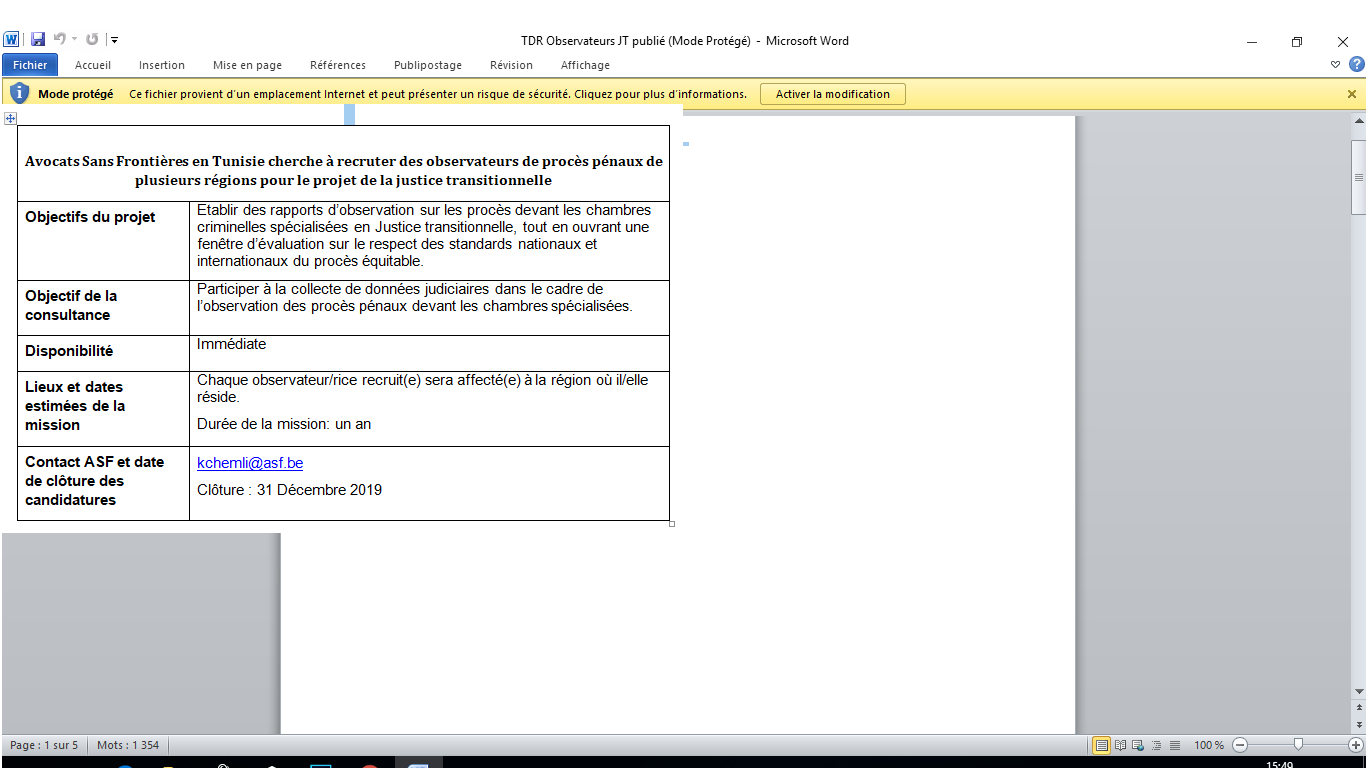Click the Save icon in Quick Access
Viewport: 1366px width, 768px height.
tap(38, 40)
